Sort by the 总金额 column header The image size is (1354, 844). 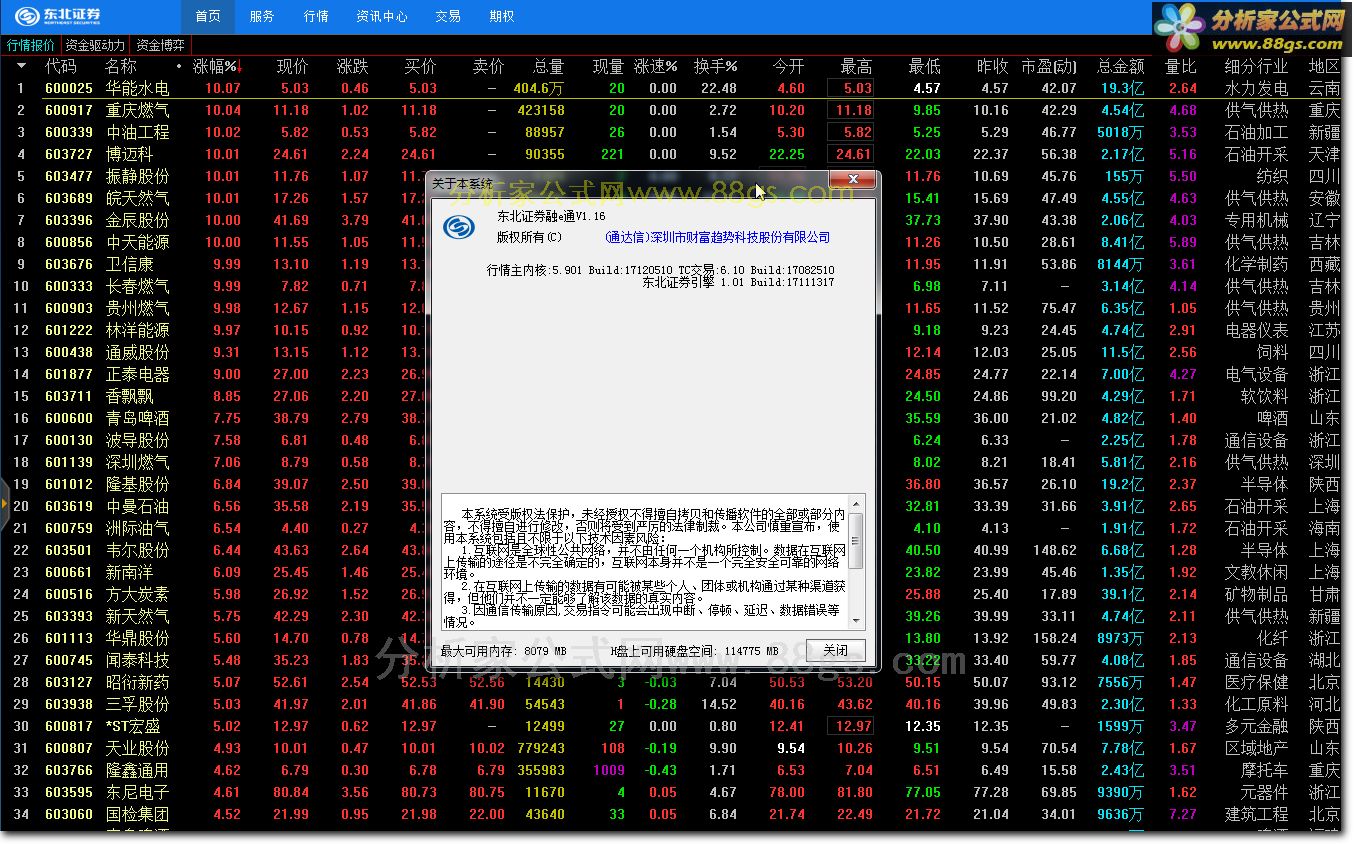point(1121,66)
